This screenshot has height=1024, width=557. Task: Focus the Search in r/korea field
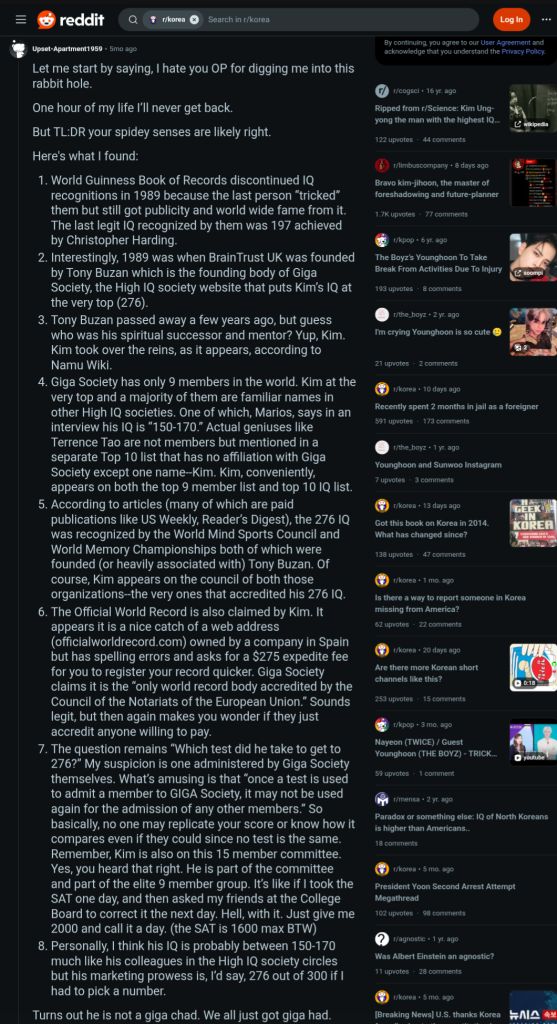click(x=340, y=20)
